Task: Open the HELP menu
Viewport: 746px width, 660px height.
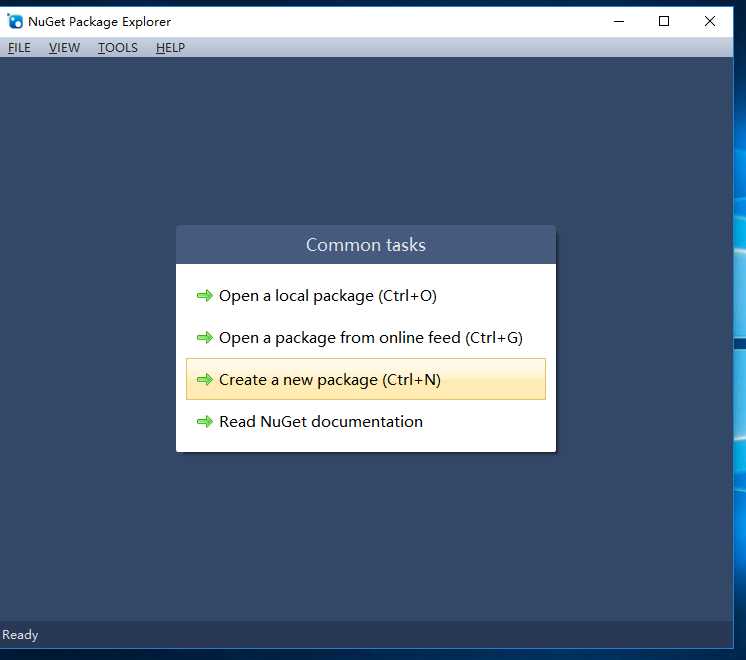Action: pos(170,48)
